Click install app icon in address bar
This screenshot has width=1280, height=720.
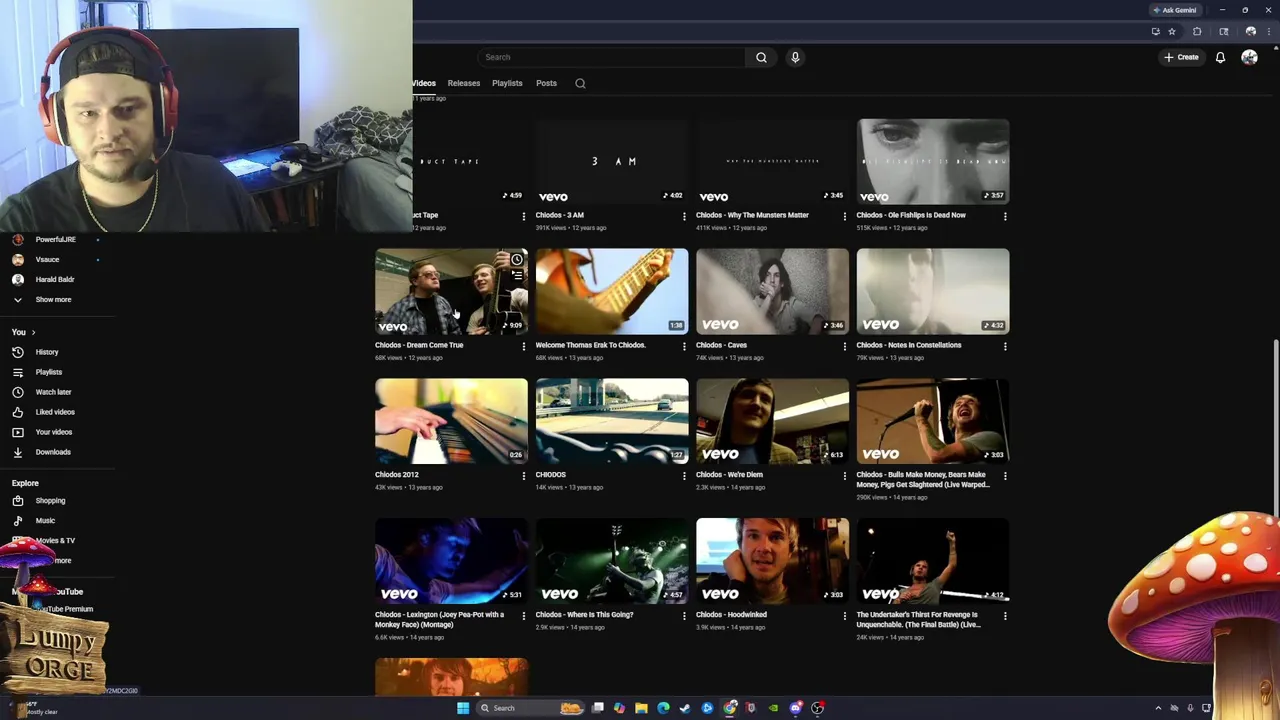pyautogui.click(x=1155, y=31)
